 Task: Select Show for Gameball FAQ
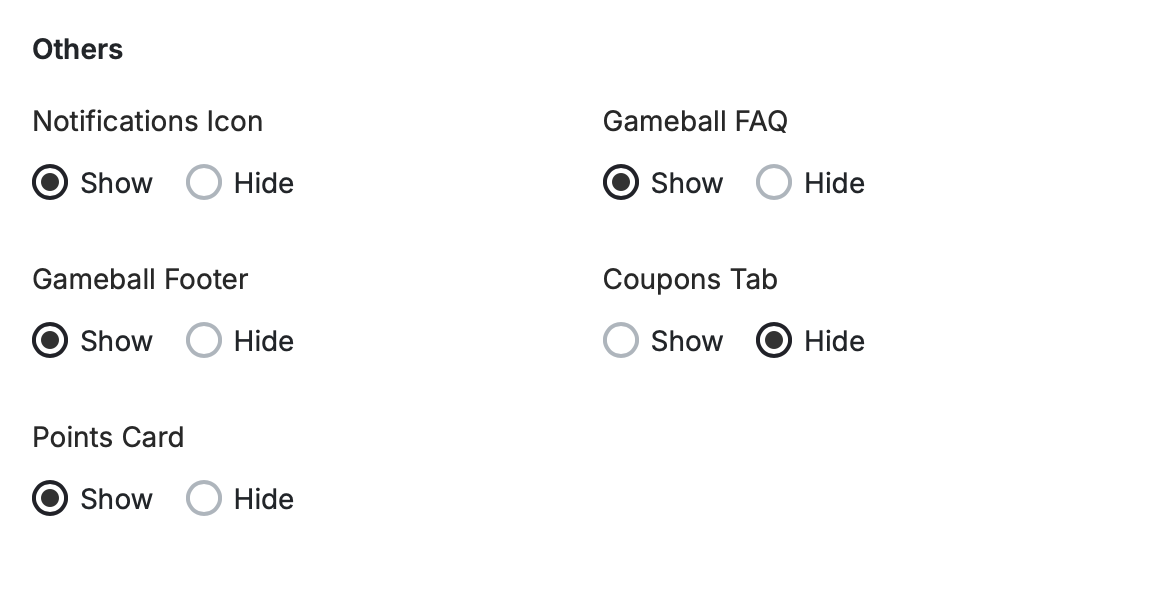point(620,182)
